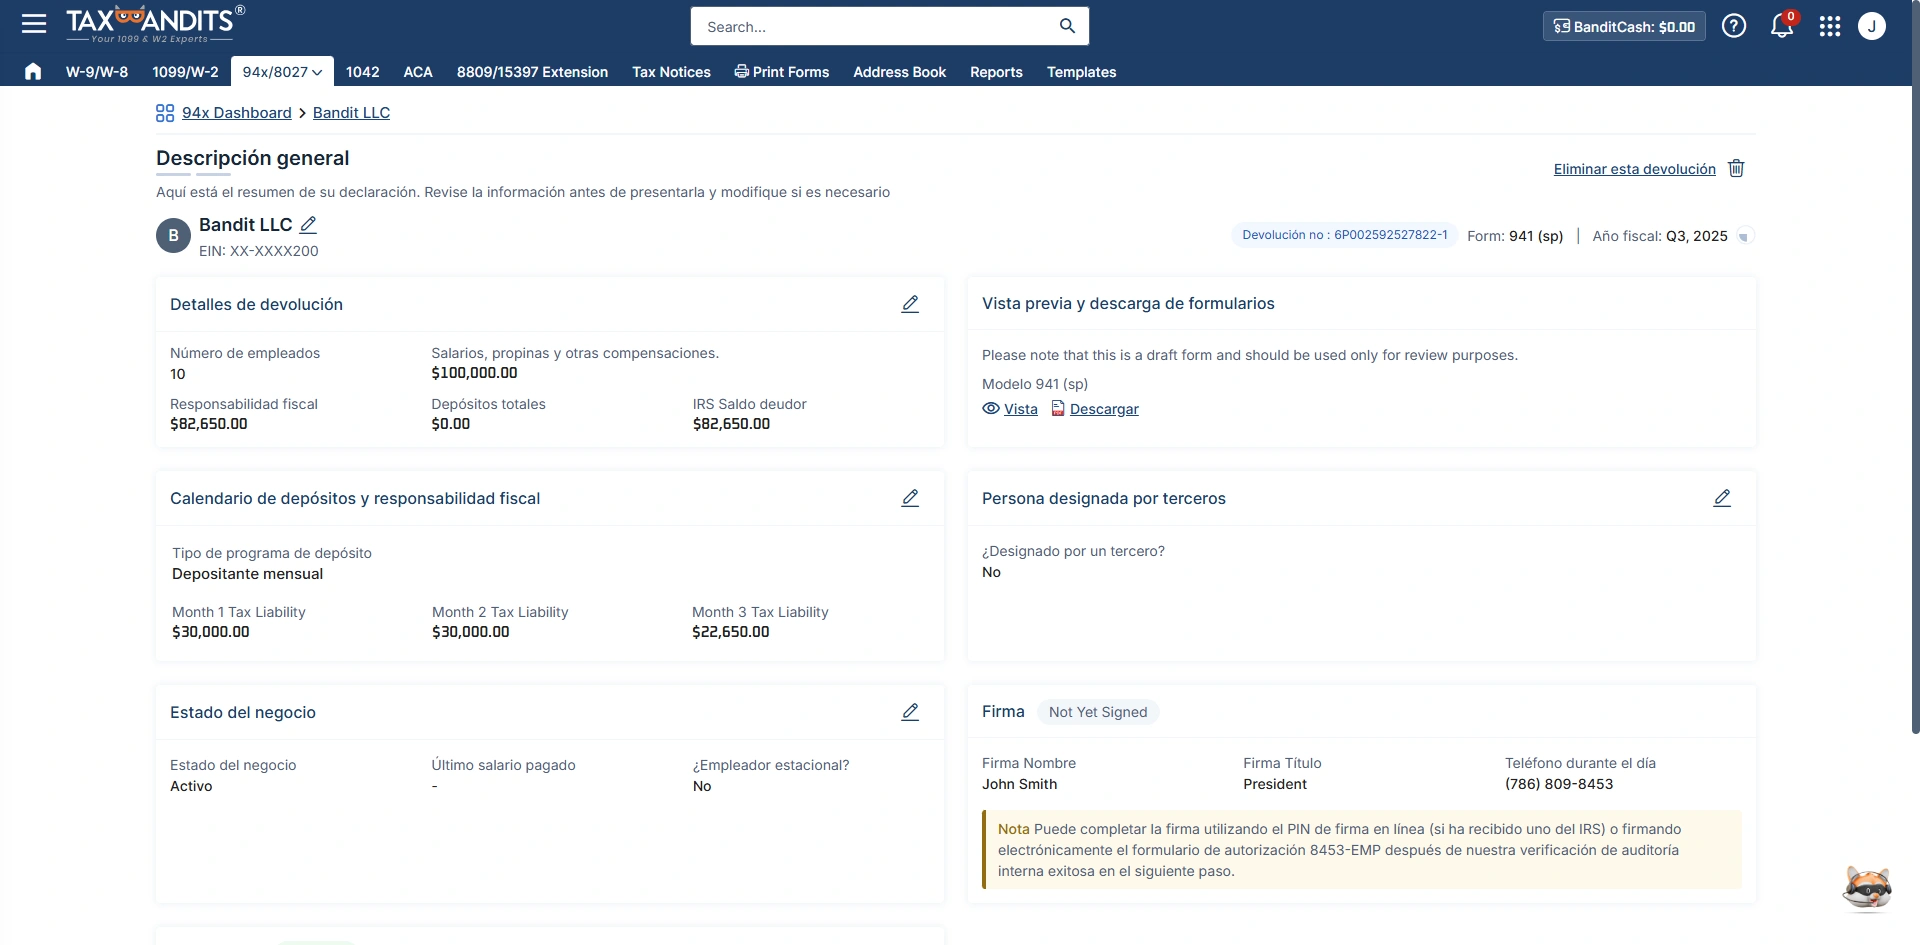Click the info icon beside Año fiscal

[x=1744, y=237]
